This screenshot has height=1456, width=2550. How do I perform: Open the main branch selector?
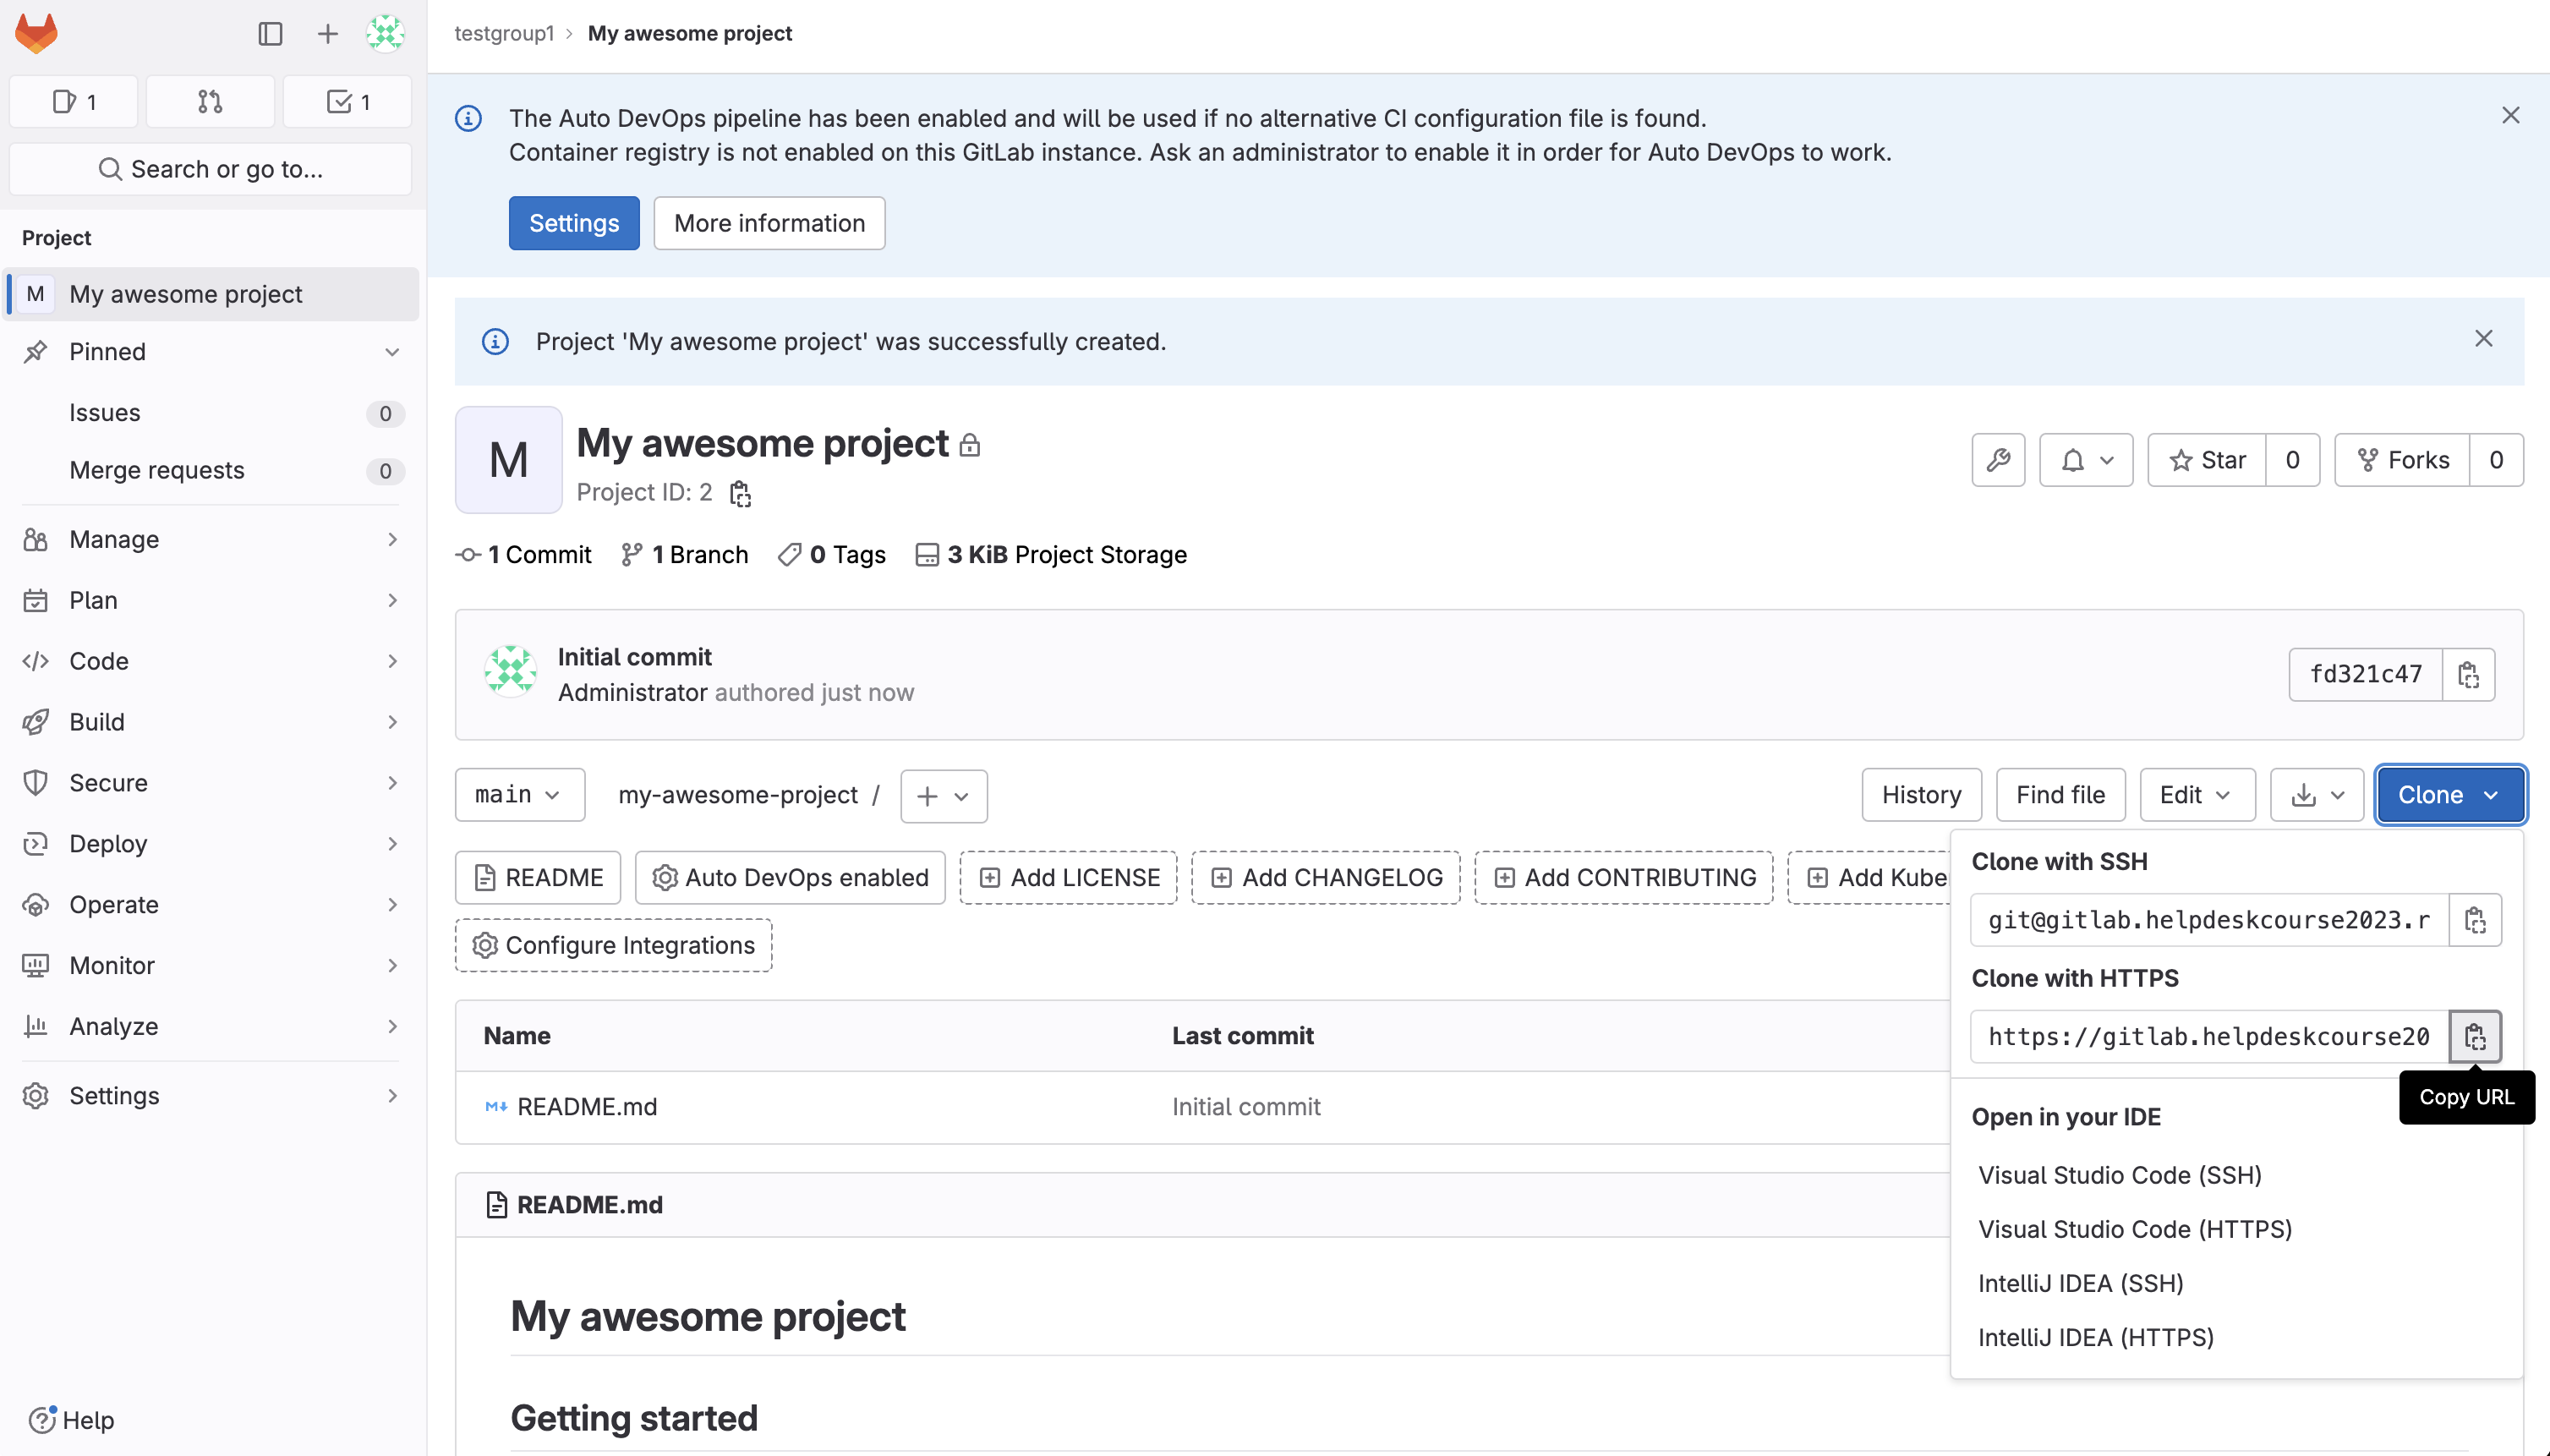(x=518, y=795)
